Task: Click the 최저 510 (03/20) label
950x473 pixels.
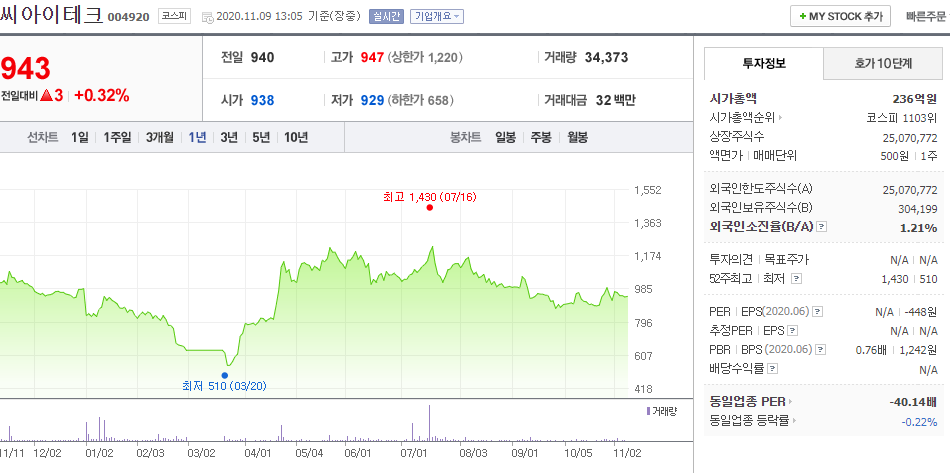Action: coord(224,385)
